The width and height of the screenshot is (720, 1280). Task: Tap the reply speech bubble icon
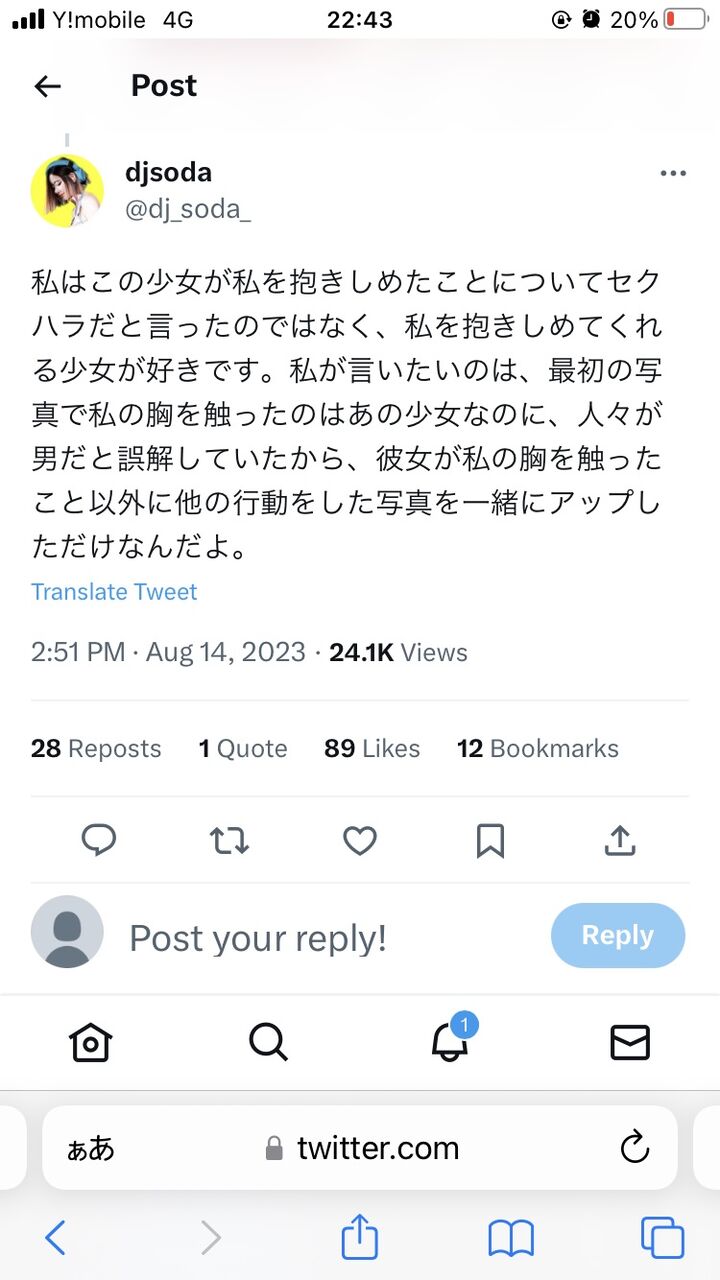pos(98,841)
